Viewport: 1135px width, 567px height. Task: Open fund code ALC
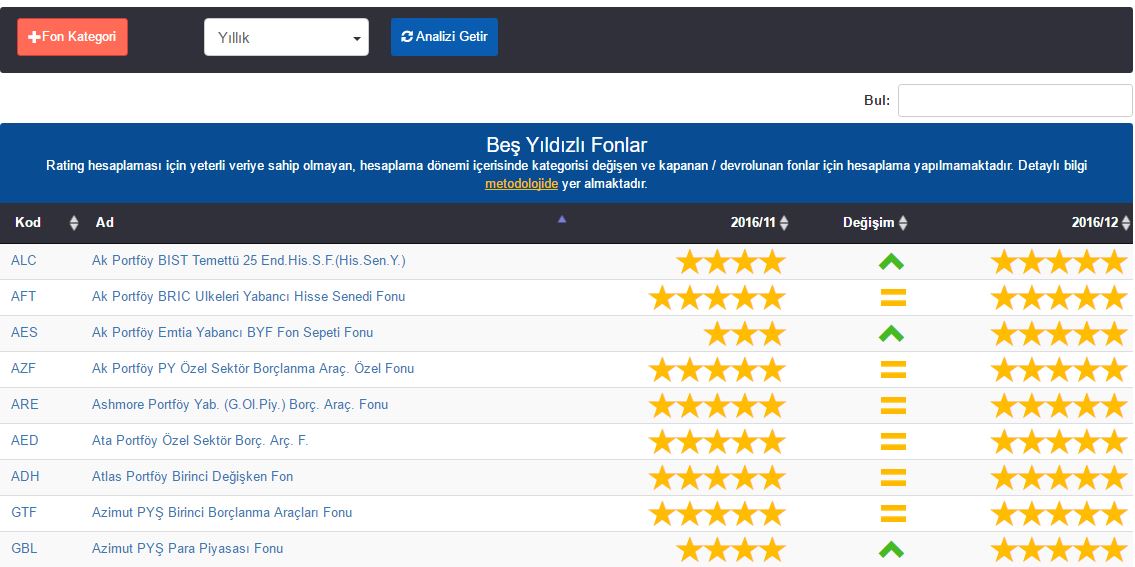coord(24,261)
